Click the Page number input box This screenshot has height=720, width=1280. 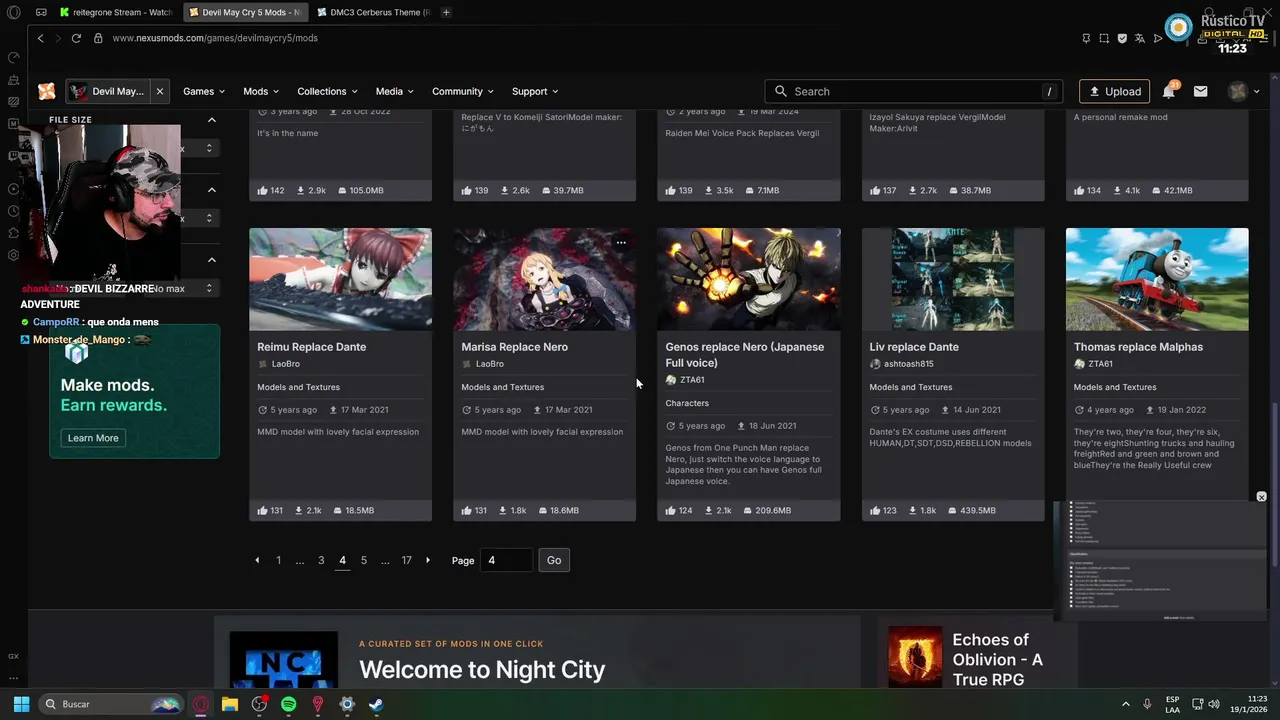(x=506, y=560)
